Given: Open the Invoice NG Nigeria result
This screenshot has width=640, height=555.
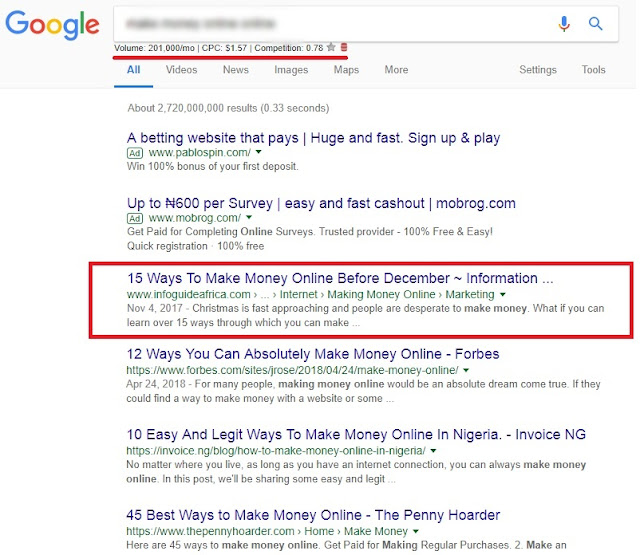Looking at the screenshot, I should click(356, 434).
